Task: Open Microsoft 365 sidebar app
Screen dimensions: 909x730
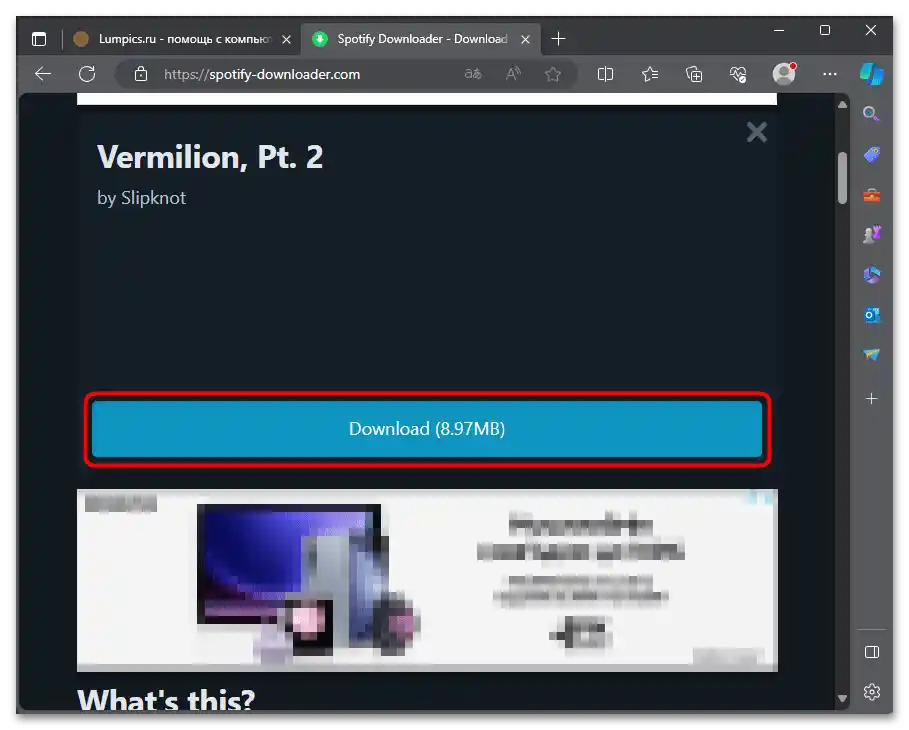Action: tap(871, 274)
